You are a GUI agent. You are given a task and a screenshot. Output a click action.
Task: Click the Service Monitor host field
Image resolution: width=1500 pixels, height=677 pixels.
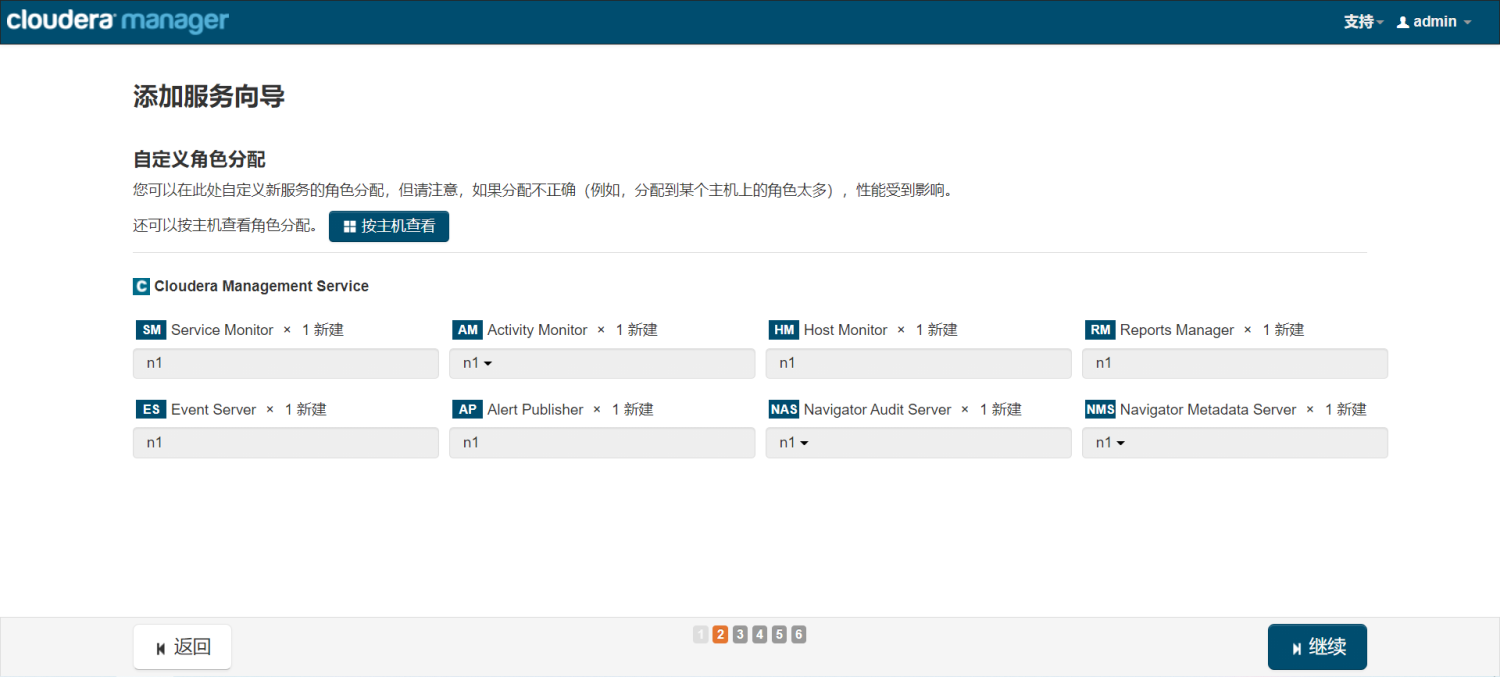[286, 363]
